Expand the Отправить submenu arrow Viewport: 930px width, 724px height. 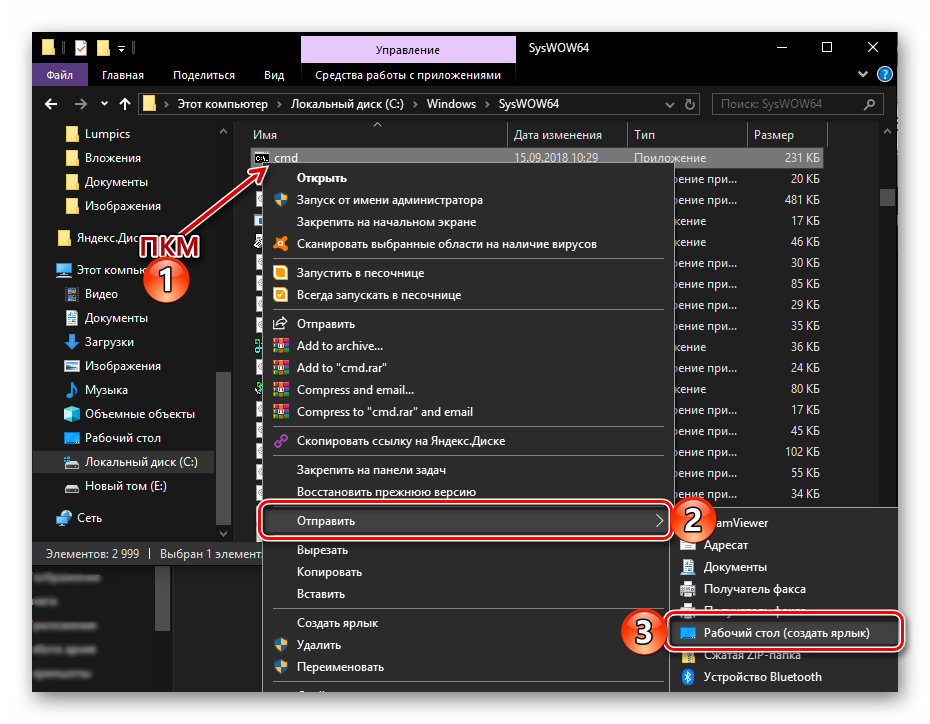click(658, 521)
